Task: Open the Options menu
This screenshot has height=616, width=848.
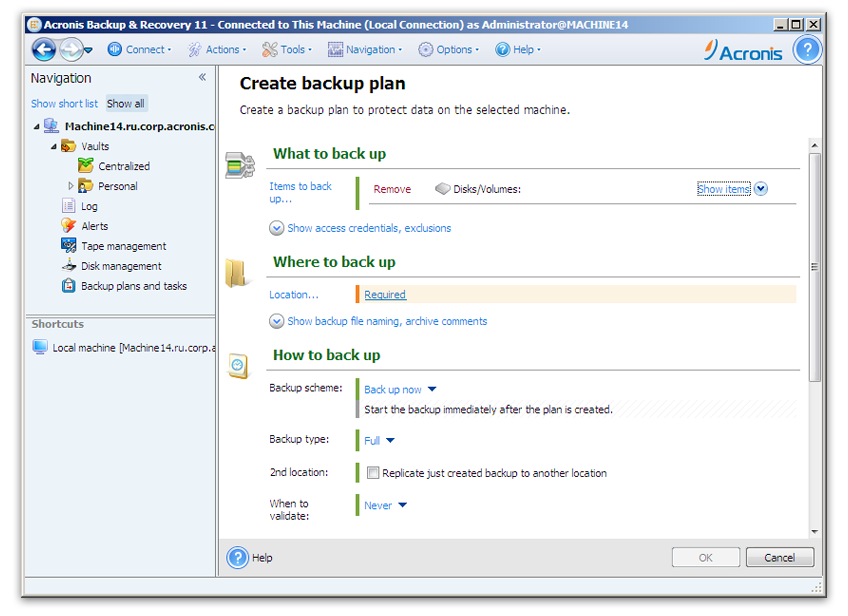Action: pyautogui.click(x=448, y=50)
